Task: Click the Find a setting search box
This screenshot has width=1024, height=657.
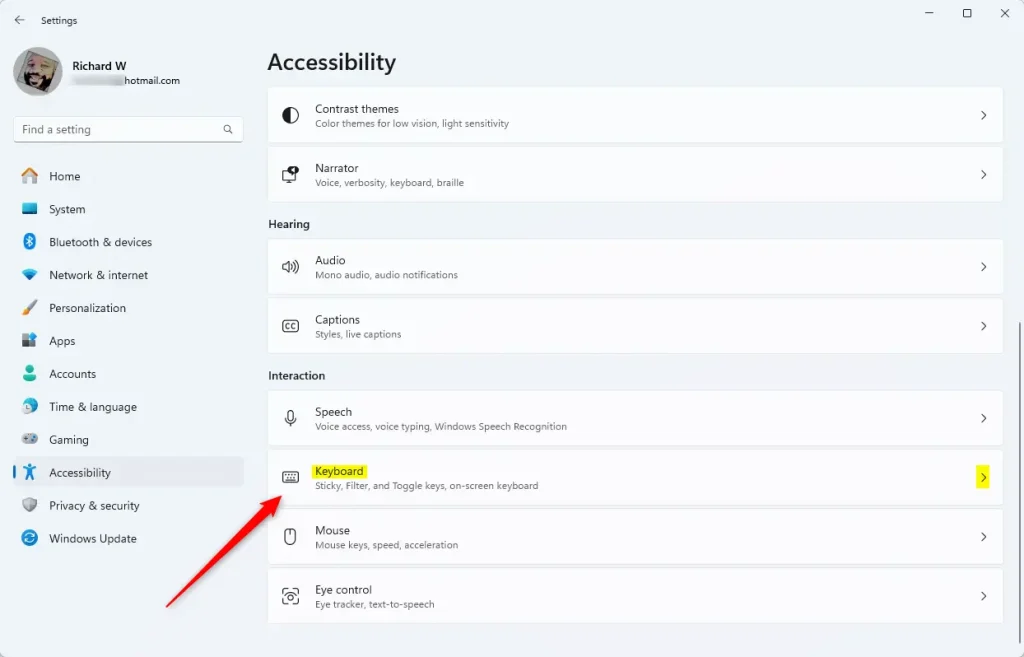Action: coord(128,129)
